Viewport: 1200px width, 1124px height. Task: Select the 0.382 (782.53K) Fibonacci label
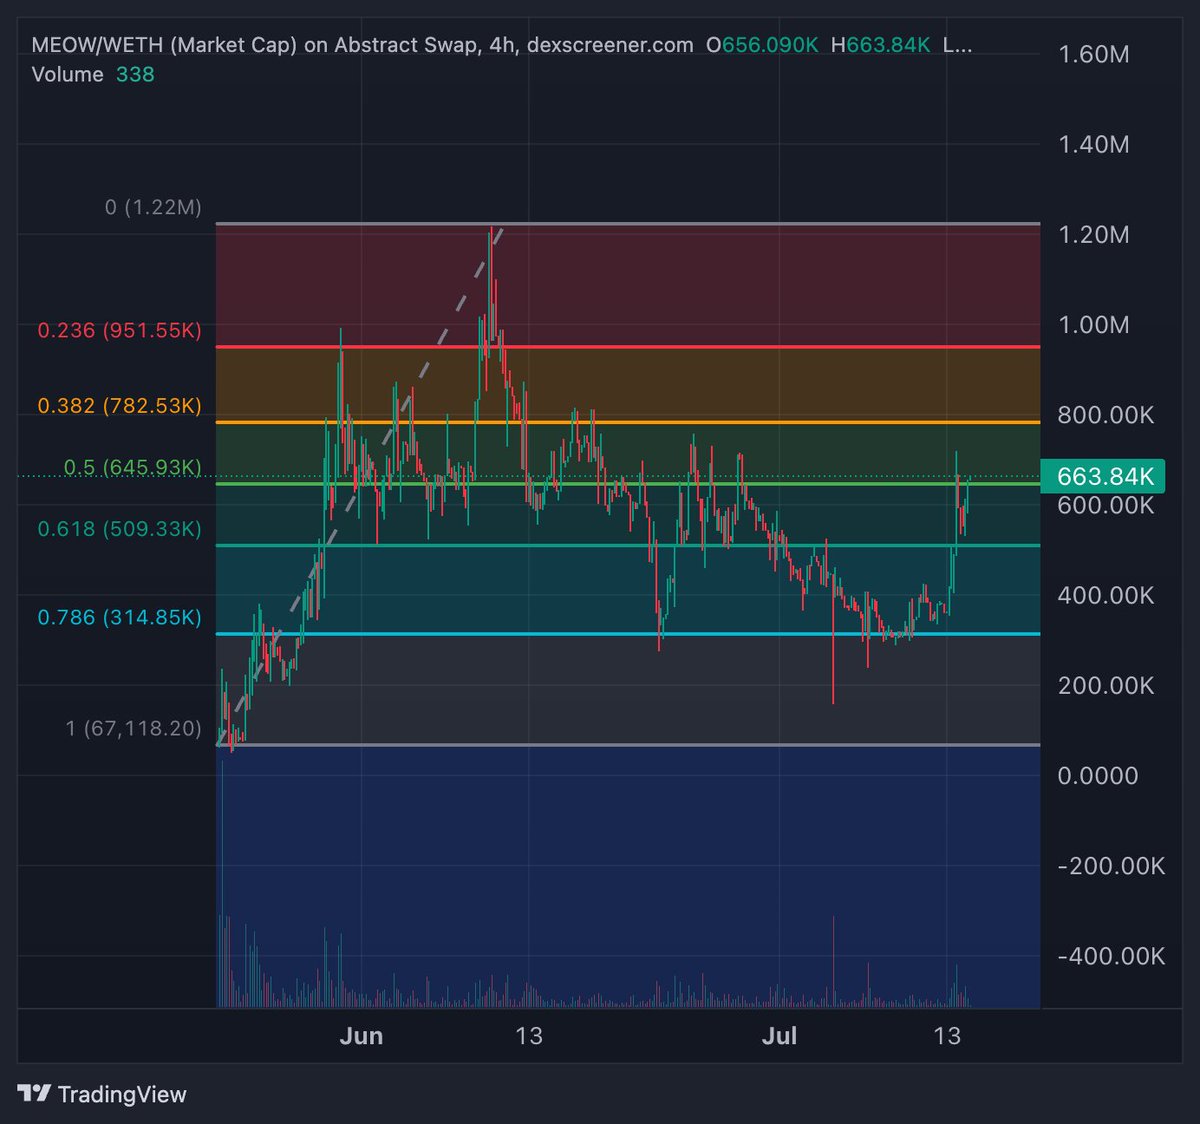[120, 406]
